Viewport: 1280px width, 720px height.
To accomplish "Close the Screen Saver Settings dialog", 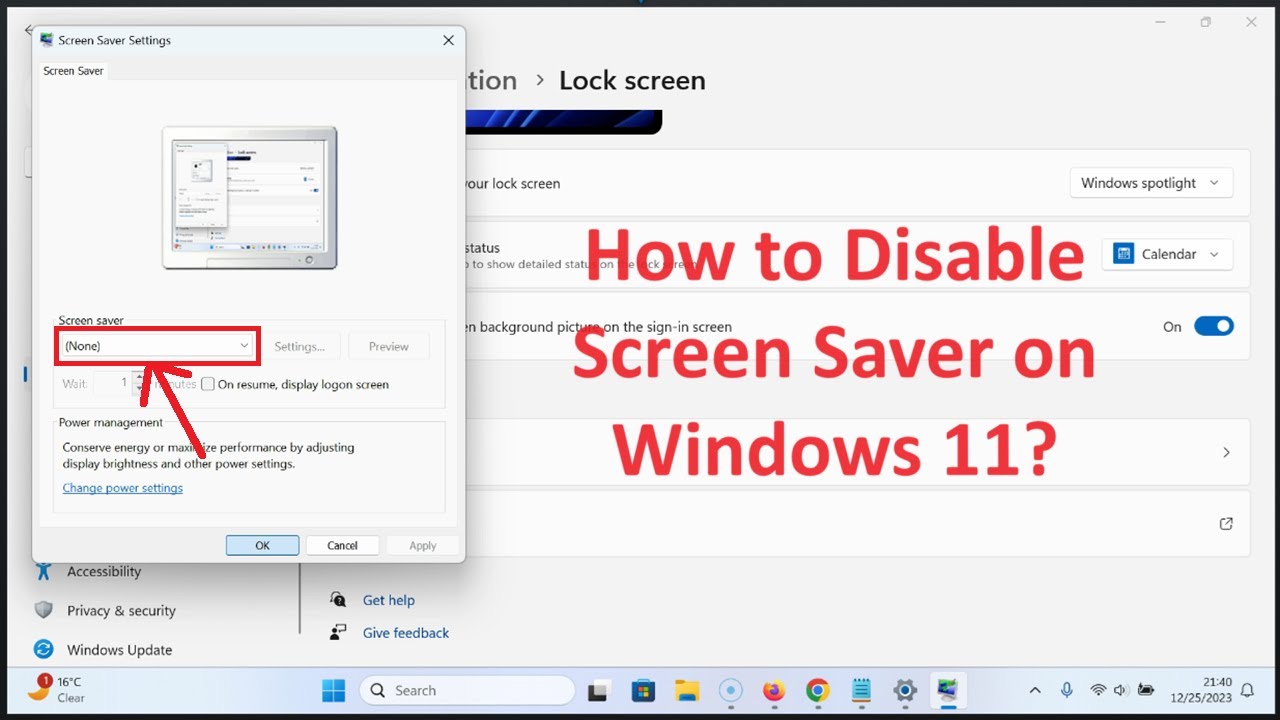I will click(448, 40).
